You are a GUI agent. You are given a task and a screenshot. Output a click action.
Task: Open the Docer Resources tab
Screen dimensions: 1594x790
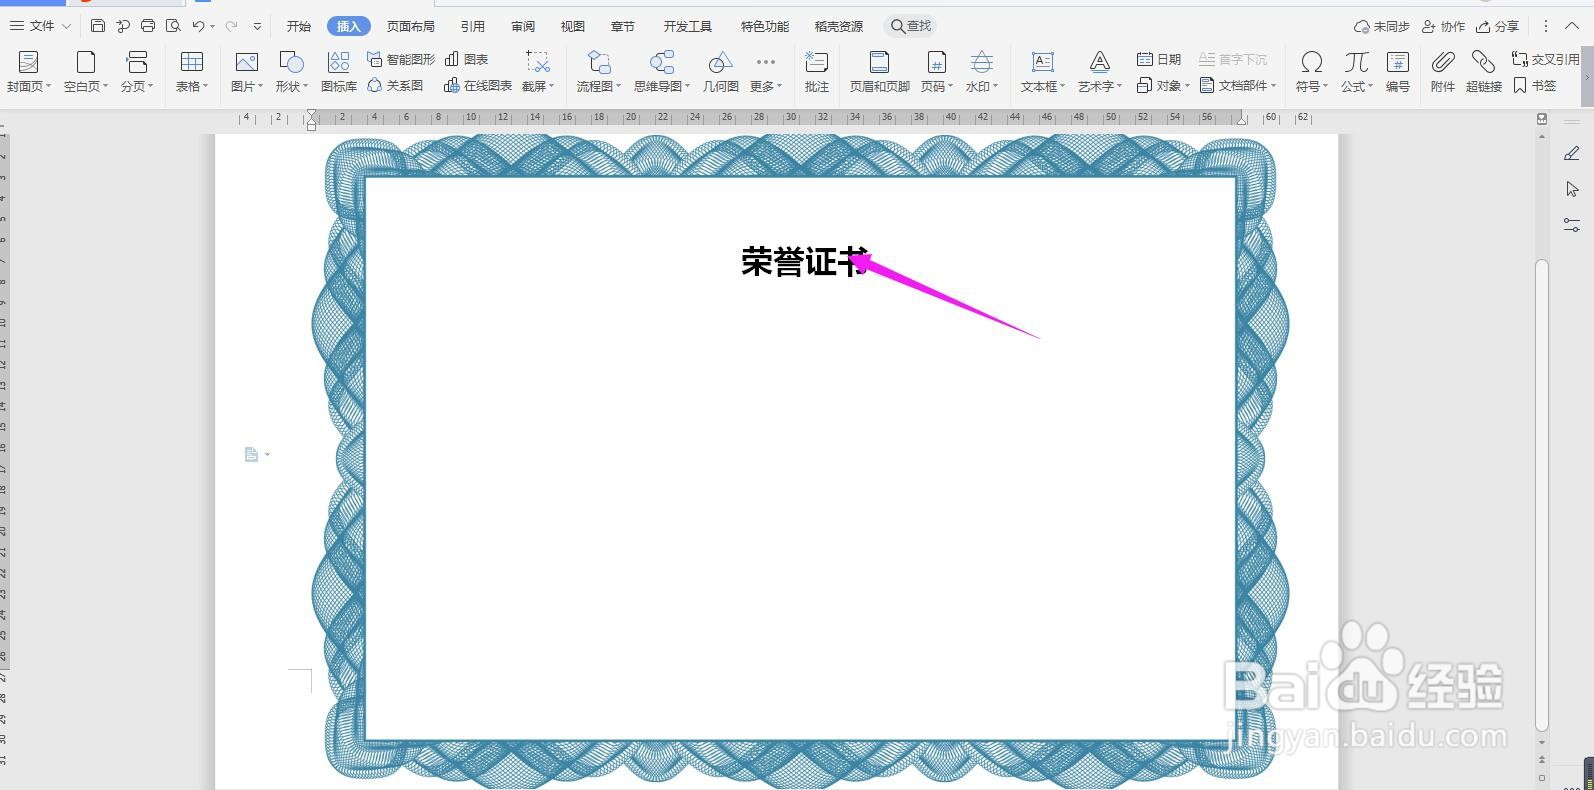839,26
